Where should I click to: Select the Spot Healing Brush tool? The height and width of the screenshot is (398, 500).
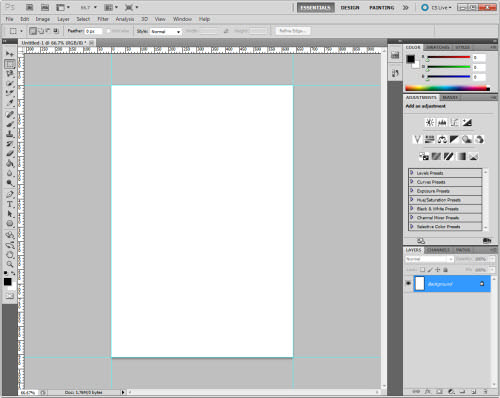click(10, 115)
